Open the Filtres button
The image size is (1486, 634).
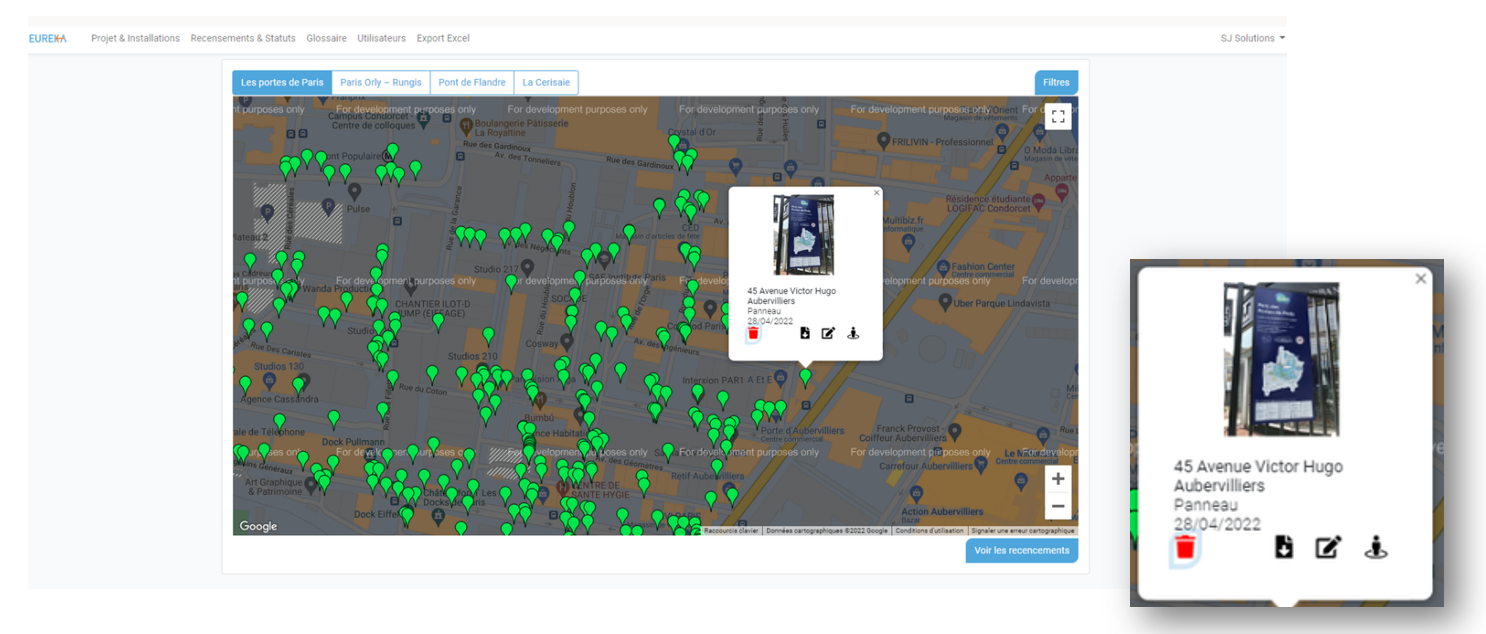pyautogui.click(x=1056, y=83)
